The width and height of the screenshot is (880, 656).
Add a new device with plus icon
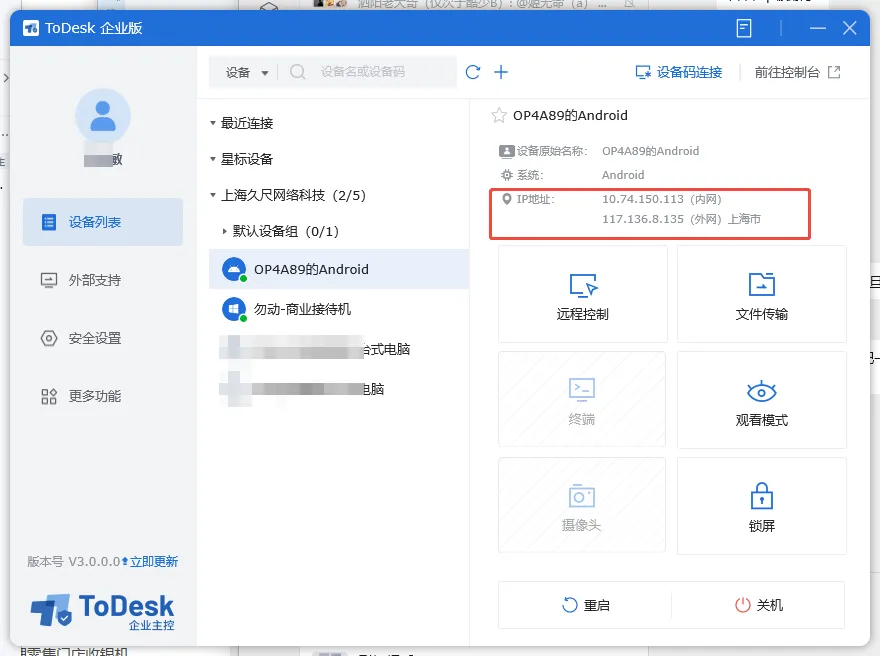click(501, 72)
